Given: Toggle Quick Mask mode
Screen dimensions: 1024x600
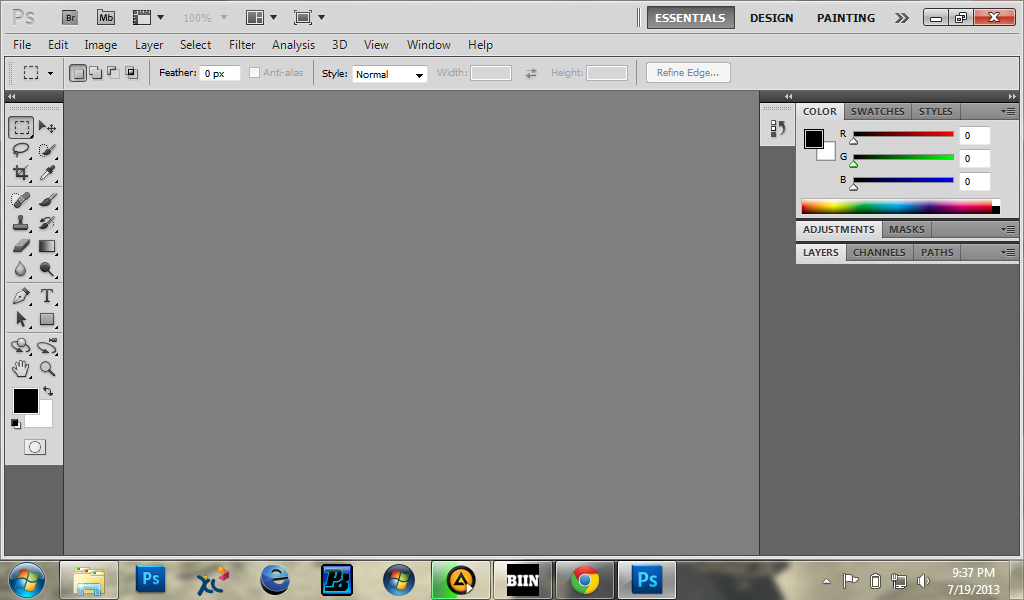Looking at the screenshot, I should pyautogui.click(x=35, y=447).
